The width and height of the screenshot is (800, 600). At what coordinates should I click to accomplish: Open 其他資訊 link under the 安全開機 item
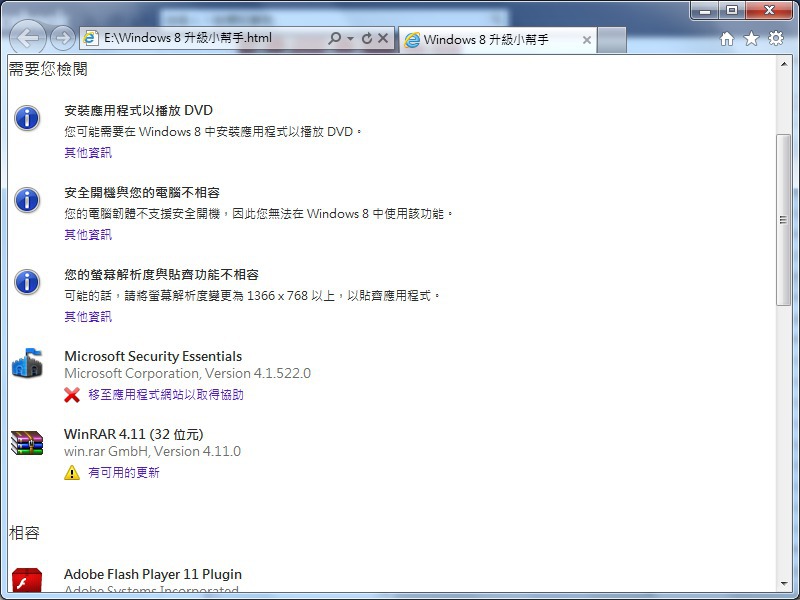[x=88, y=234]
